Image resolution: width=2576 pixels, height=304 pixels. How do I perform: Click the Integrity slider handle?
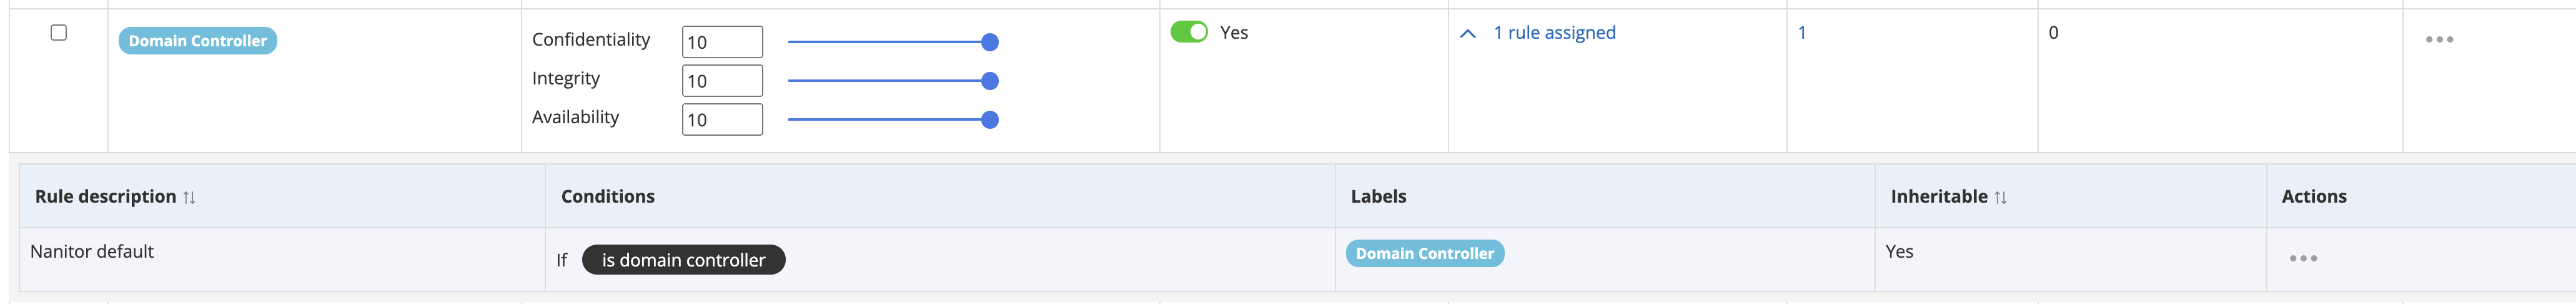(989, 81)
